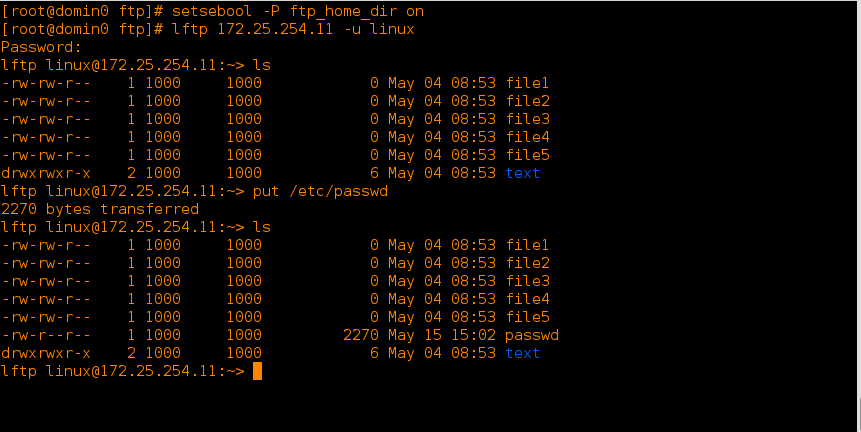This screenshot has width=861, height=432.
Task: Click the '-rw-r--r--' permissions string
Action: click(x=46, y=335)
